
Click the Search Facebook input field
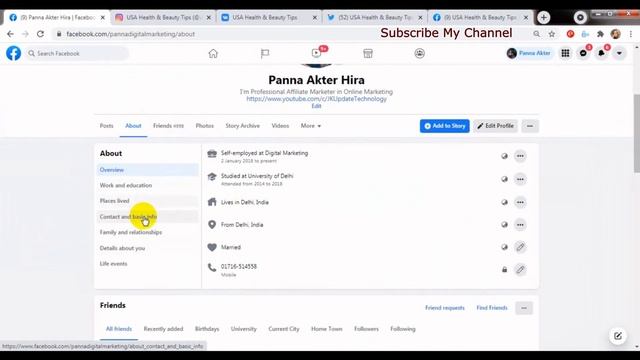[77, 53]
